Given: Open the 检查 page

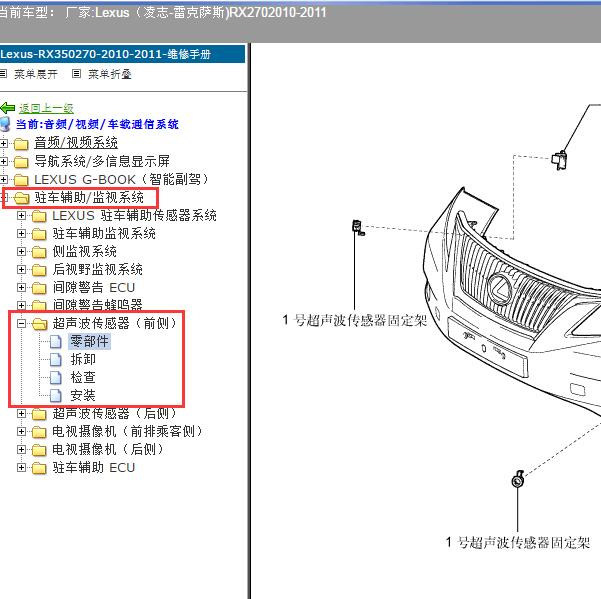Looking at the screenshot, I should point(83,377).
